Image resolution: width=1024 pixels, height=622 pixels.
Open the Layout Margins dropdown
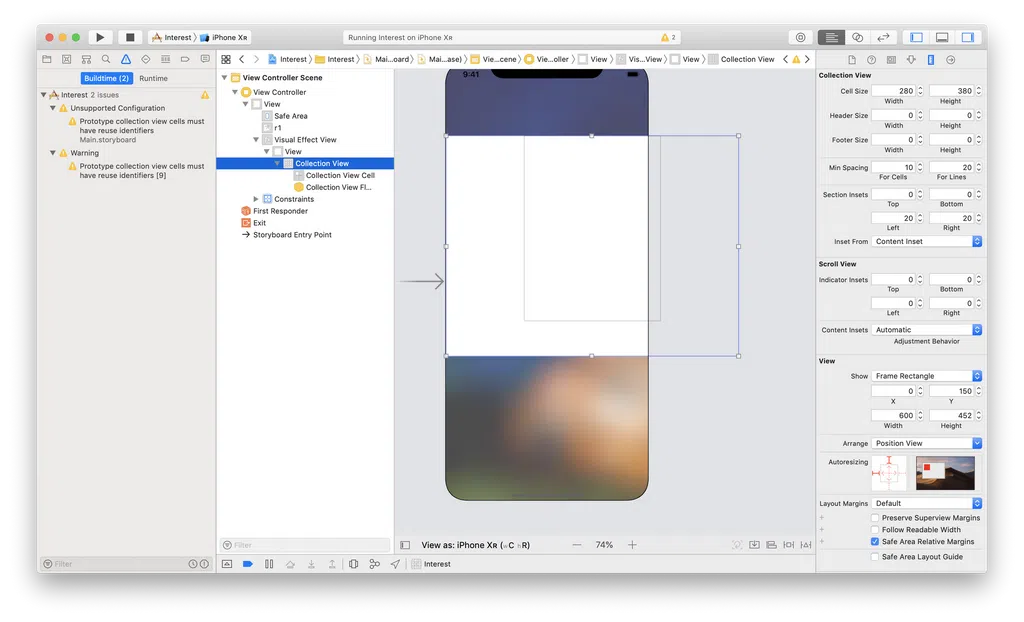coord(927,503)
